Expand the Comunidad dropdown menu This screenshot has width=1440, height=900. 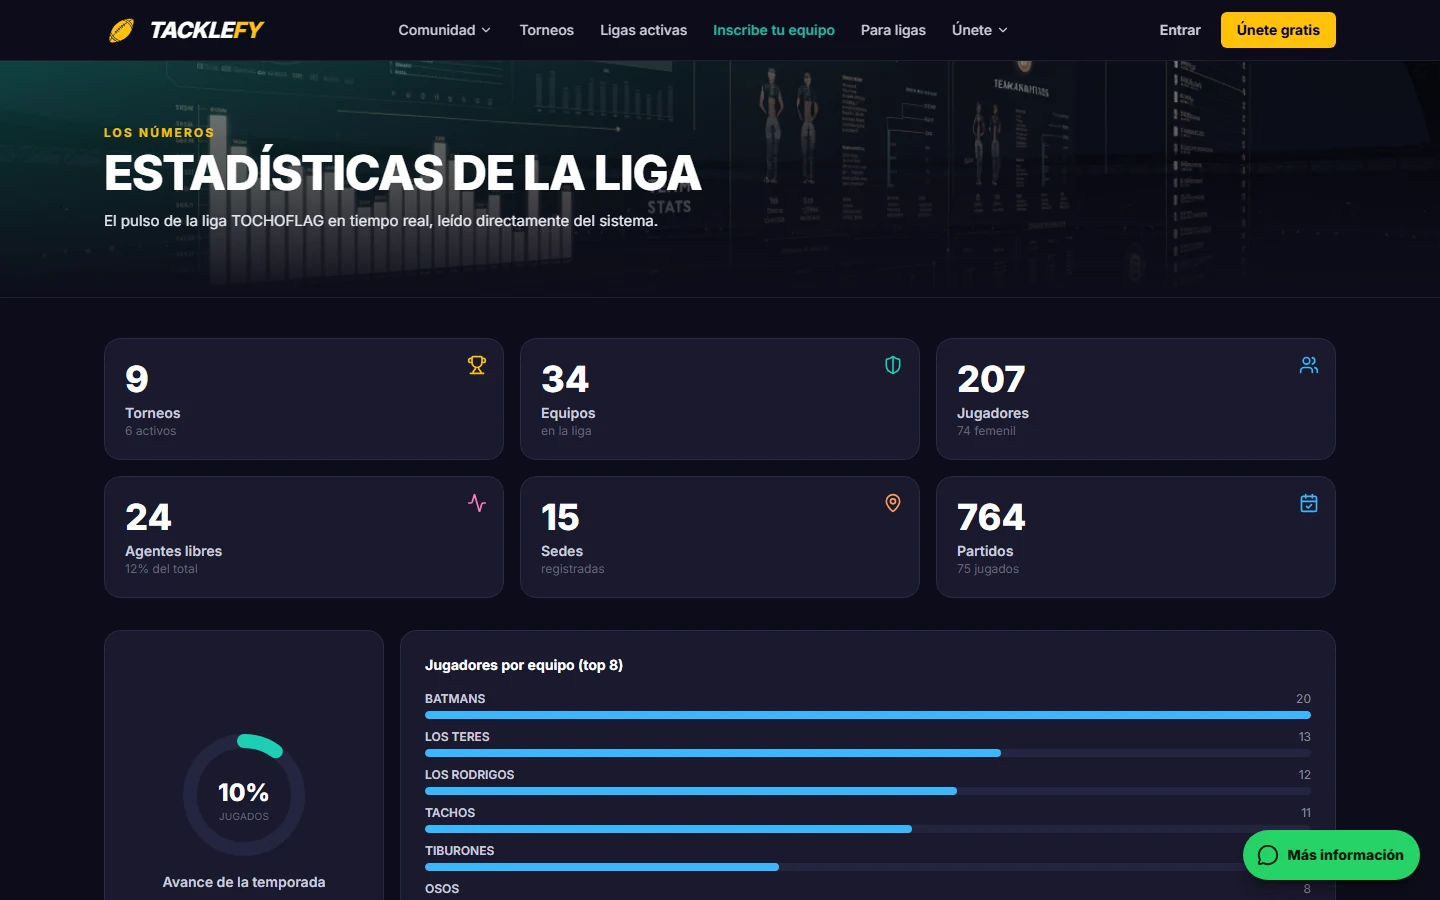[x=444, y=30]
